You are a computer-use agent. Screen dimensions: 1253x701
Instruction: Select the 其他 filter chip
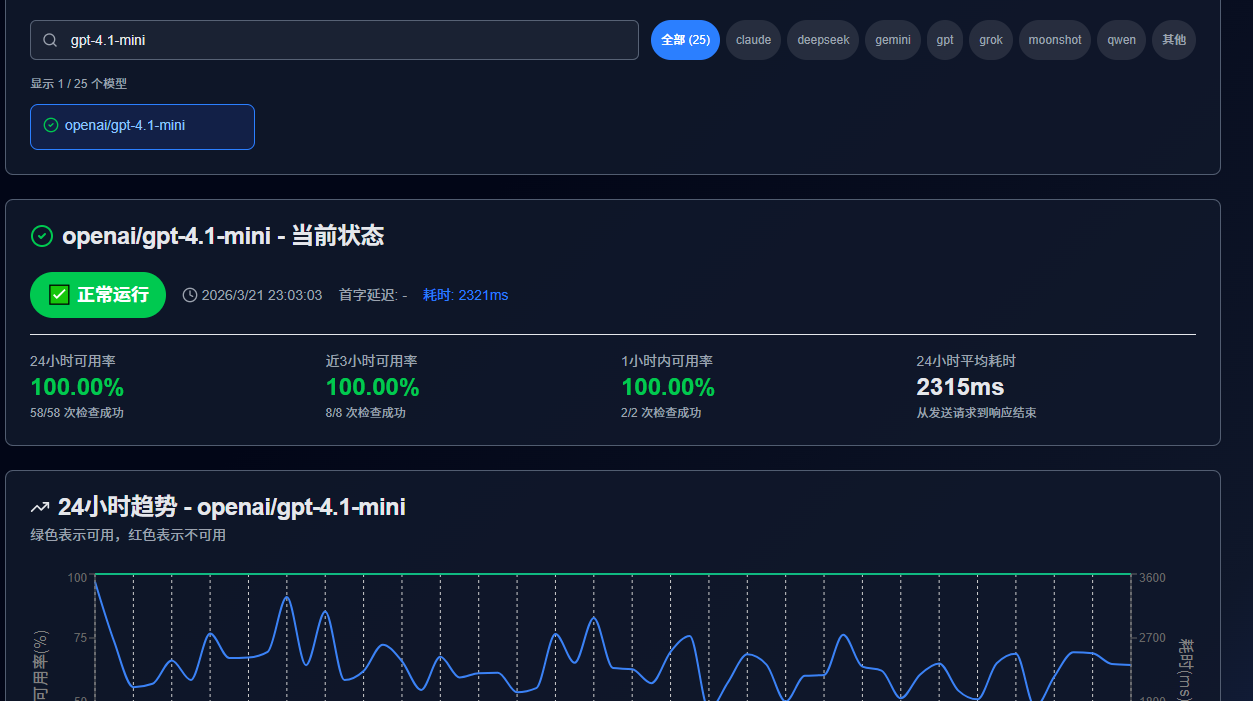click(1174, 40)
